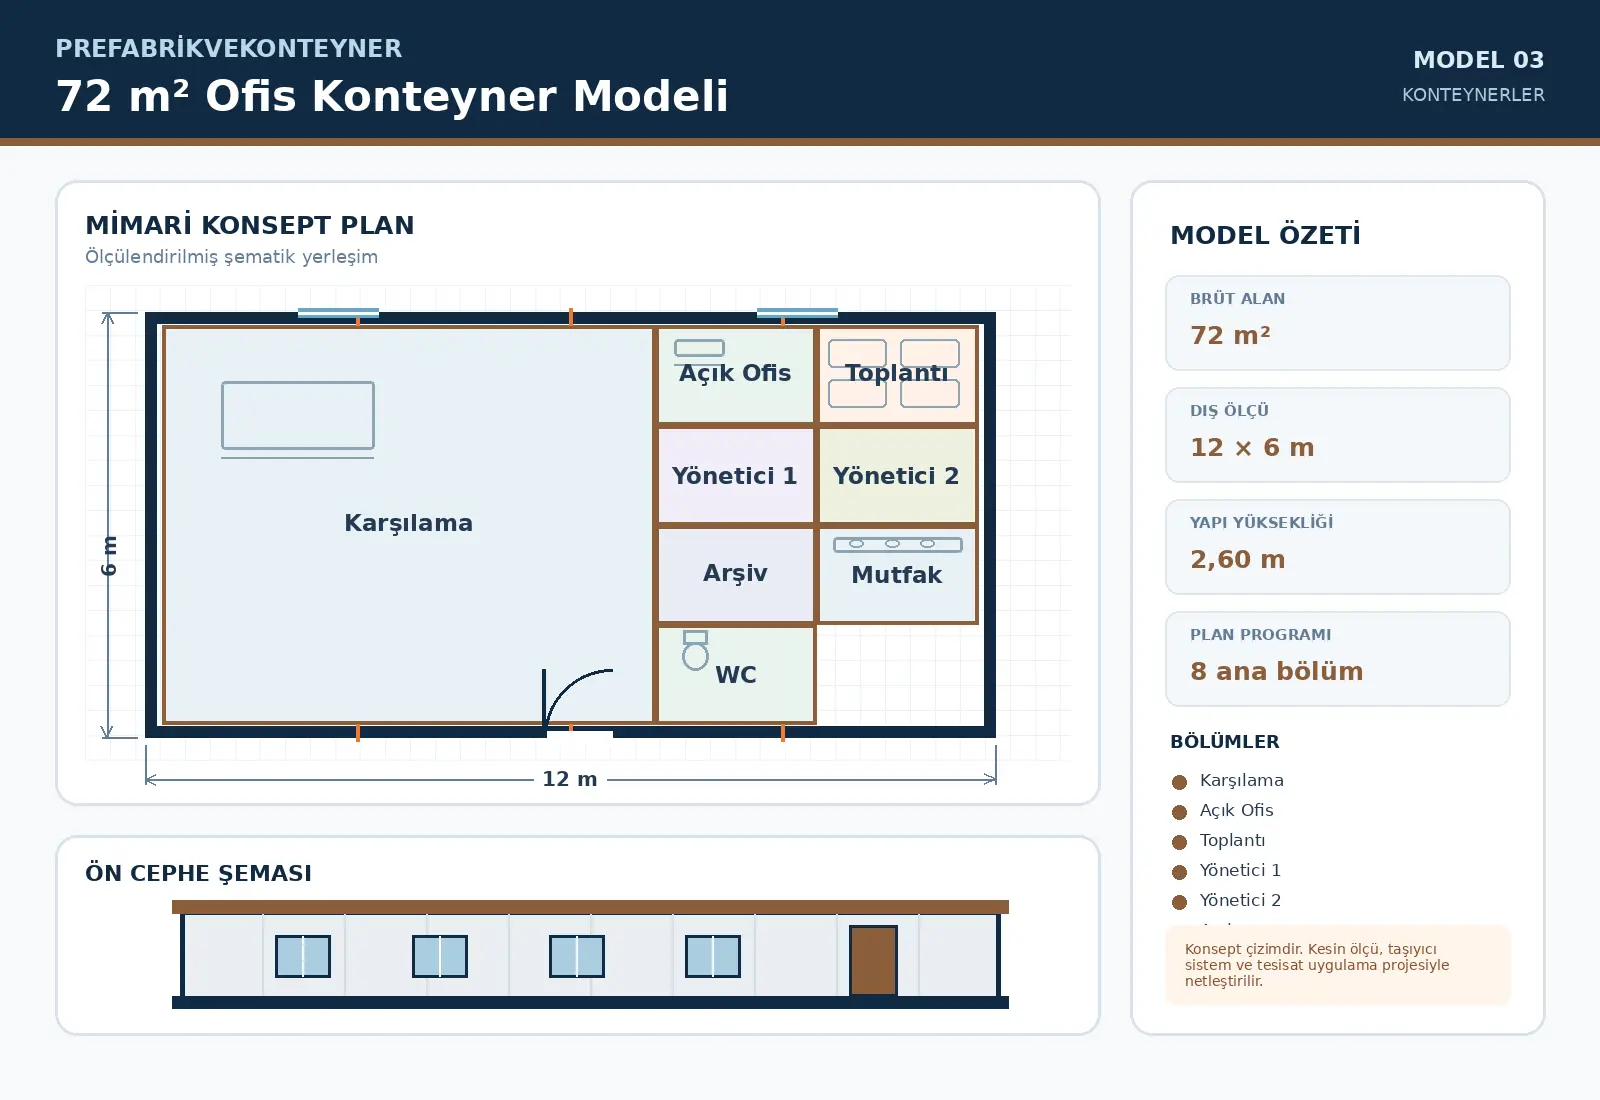The width and height of the screenshot is (1600, 1100).
Task: Select the Açık Ofis room on the plan
Action: (x=736, y=375)
